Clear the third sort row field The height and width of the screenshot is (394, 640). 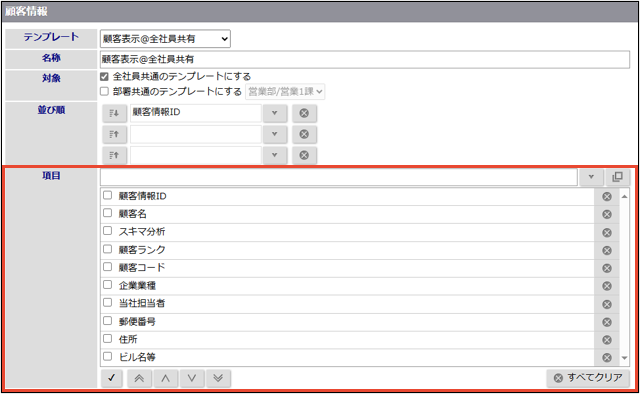click(x=304, y=155)
